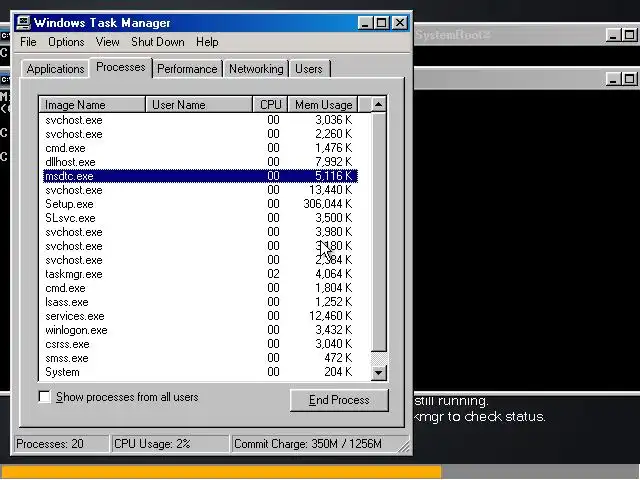
Task: Click the End Process button
Action: [339, 400]
